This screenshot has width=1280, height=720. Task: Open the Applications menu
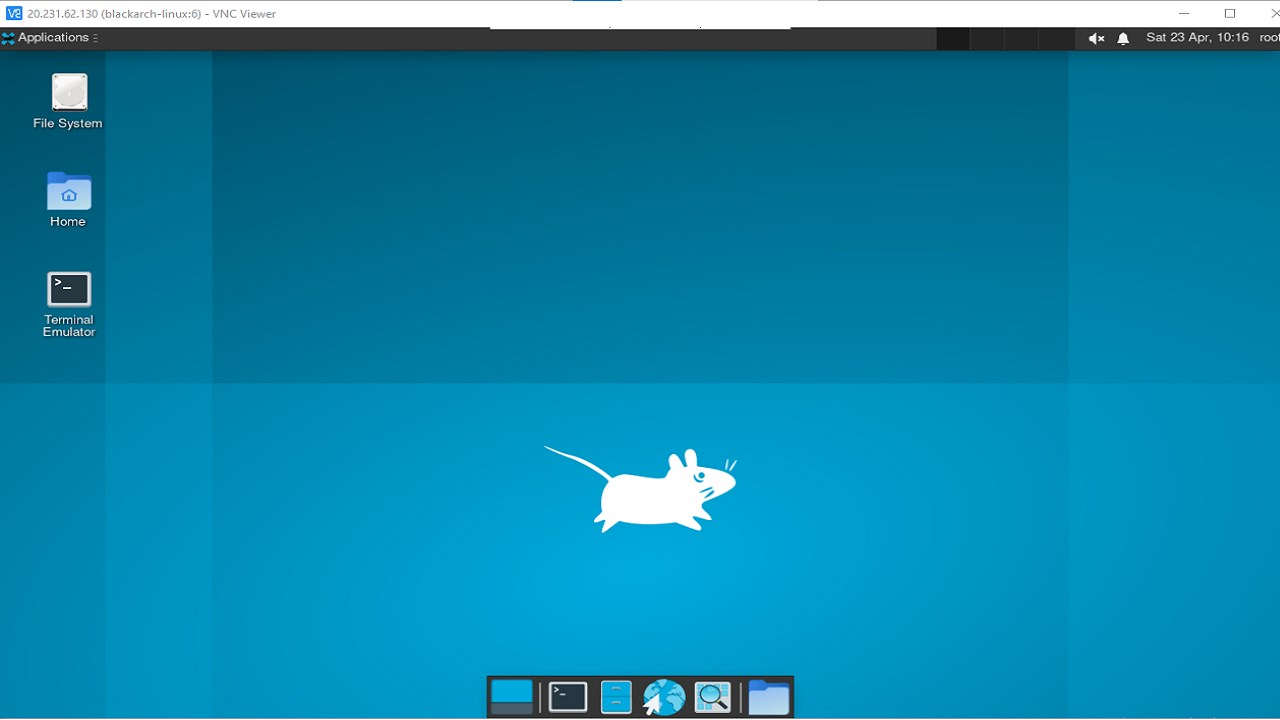(x=50, y=38)
